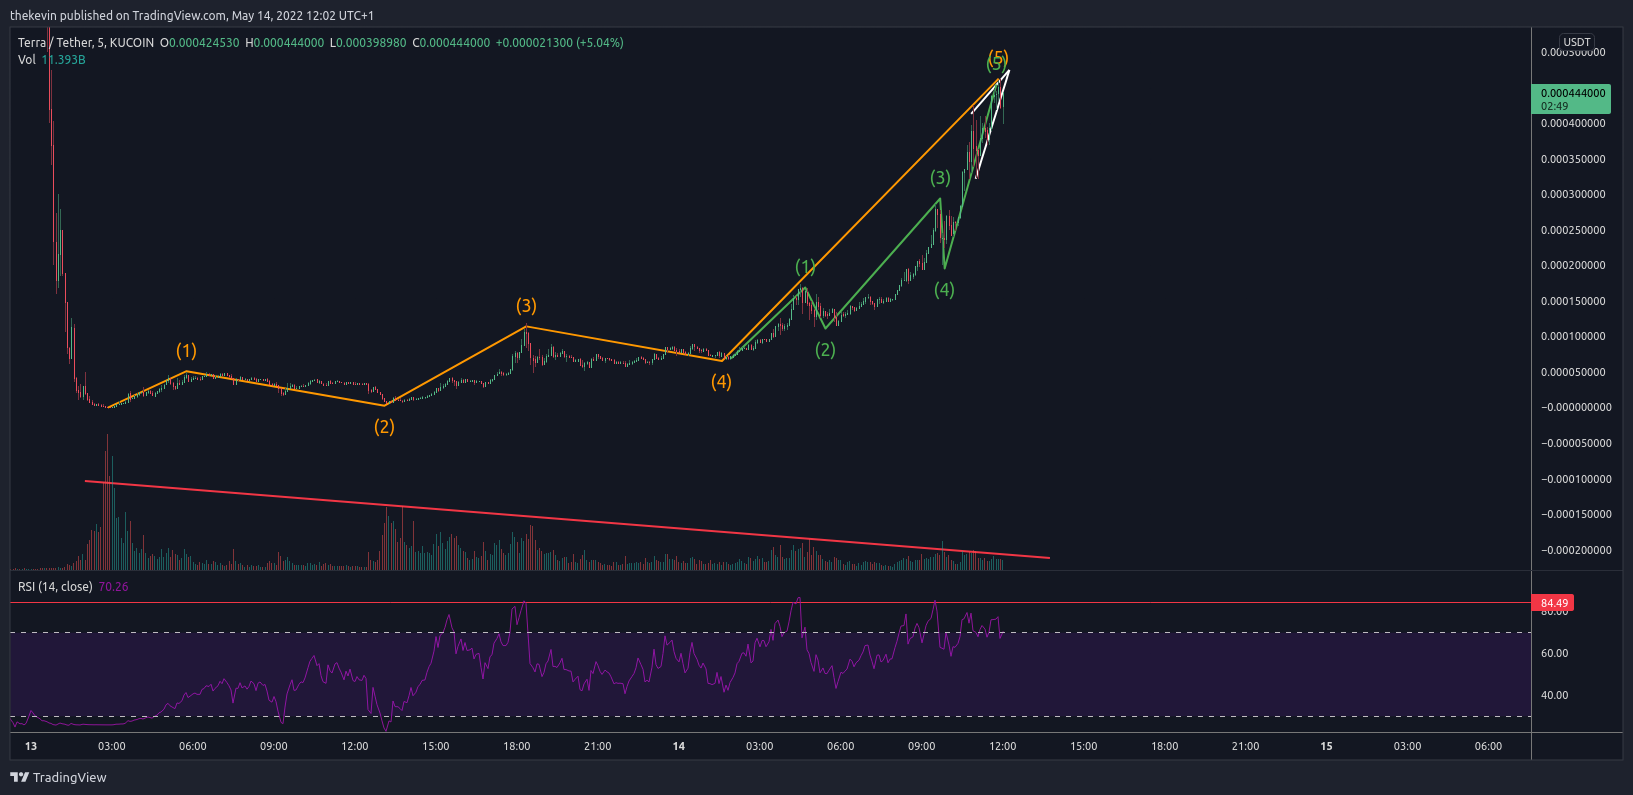Image resolution: width=1633 pixels, height=795 pixels.
Task: Click orange wave label (2)
Action: (384, 427)
